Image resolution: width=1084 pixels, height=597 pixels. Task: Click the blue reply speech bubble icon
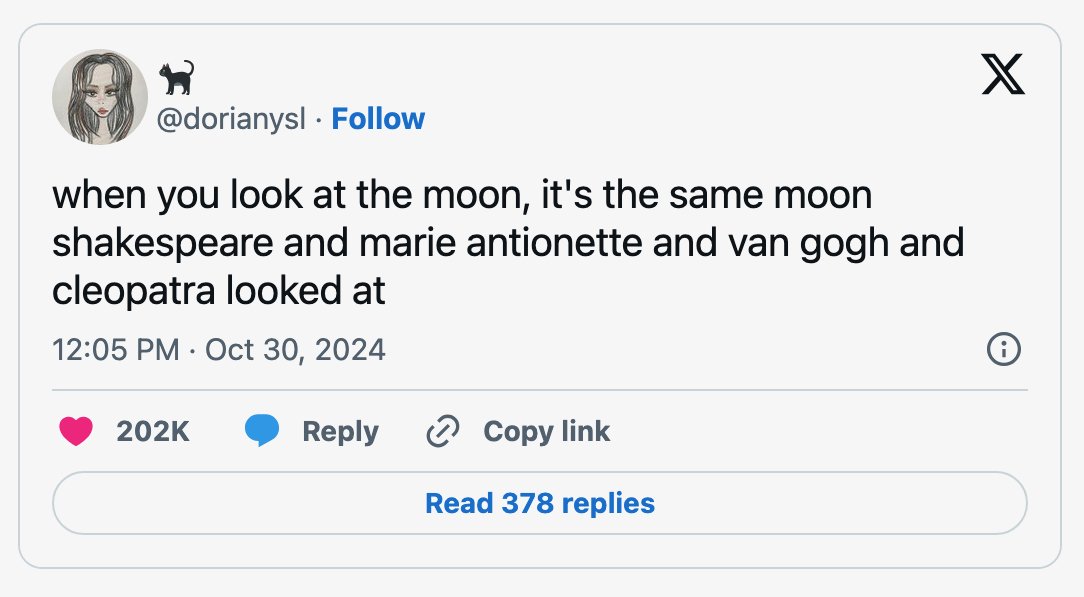coord(262,431)
